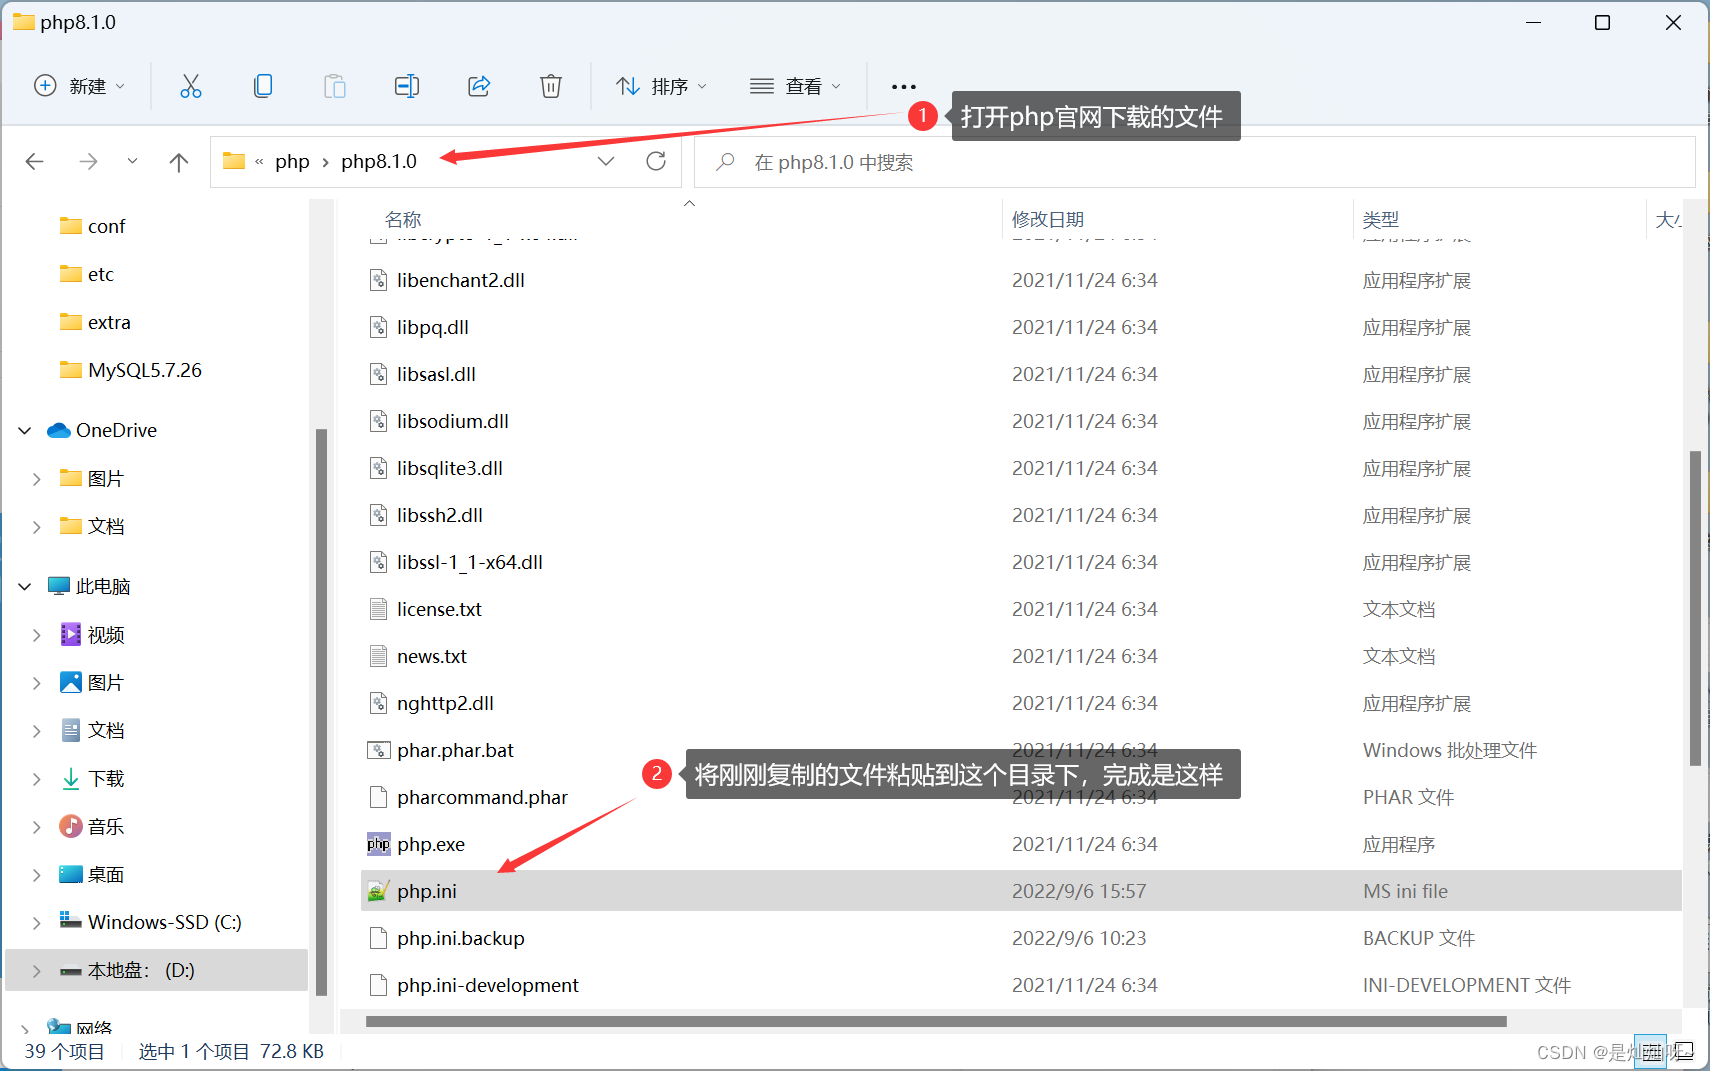Click the OneDrive cloud icon in sidebar
Viewport: 1710px width, 1071px height.
(60, 430)
